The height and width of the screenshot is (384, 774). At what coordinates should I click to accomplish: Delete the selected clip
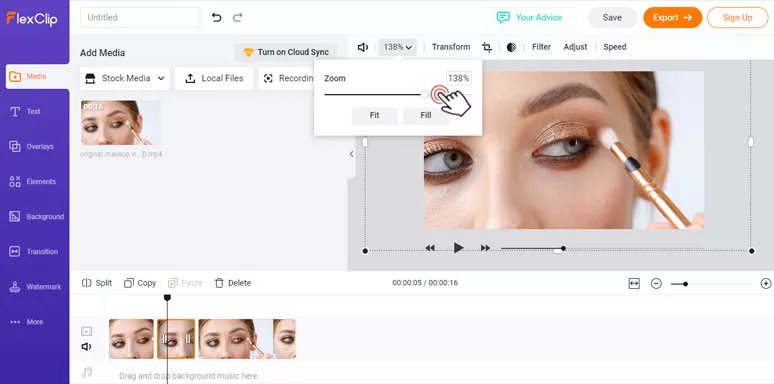233,283
